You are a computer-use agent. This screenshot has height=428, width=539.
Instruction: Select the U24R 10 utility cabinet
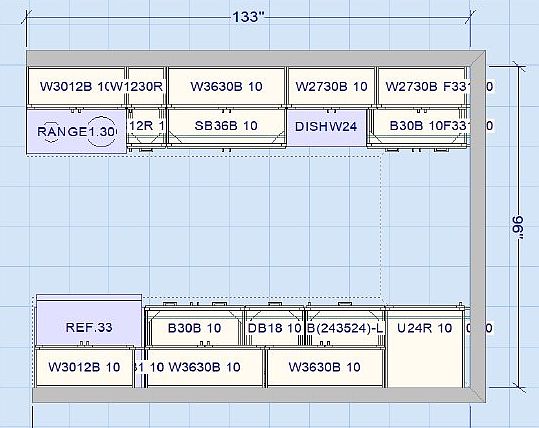coord(425,347)
